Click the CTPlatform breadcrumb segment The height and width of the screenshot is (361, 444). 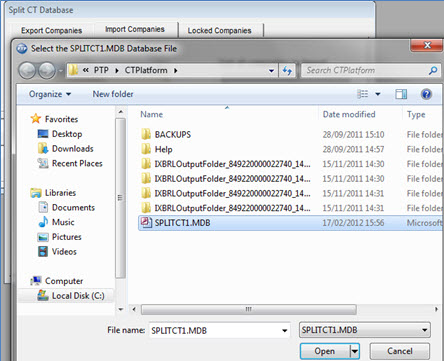pos(146,70)
